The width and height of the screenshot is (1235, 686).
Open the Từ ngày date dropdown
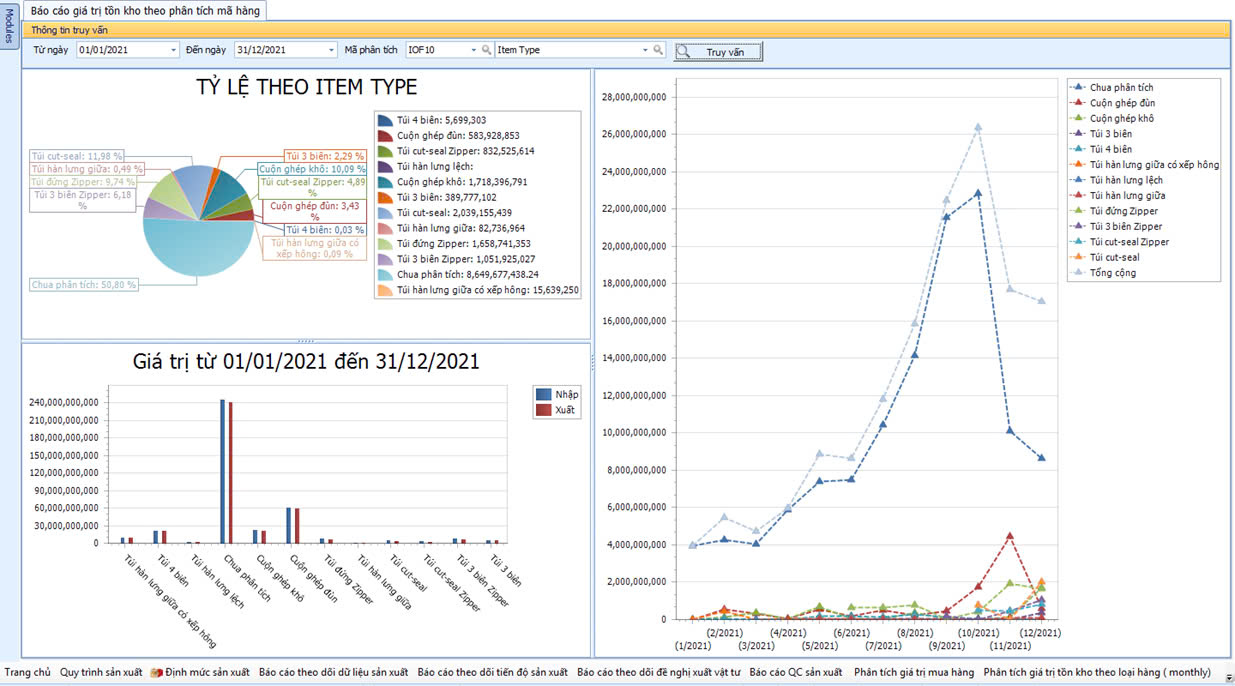[x=173, y=50]
